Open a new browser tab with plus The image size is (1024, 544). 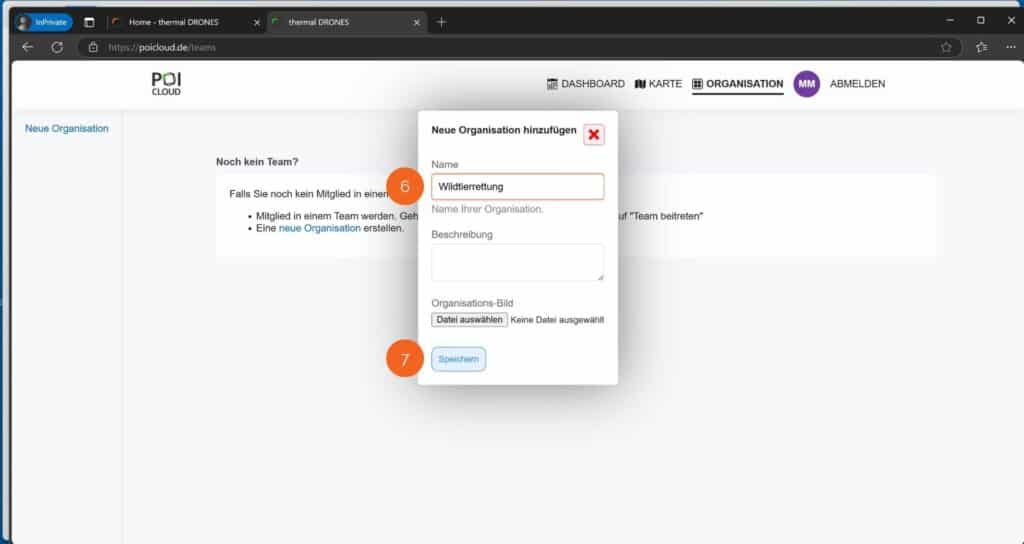tap(441, 22)
